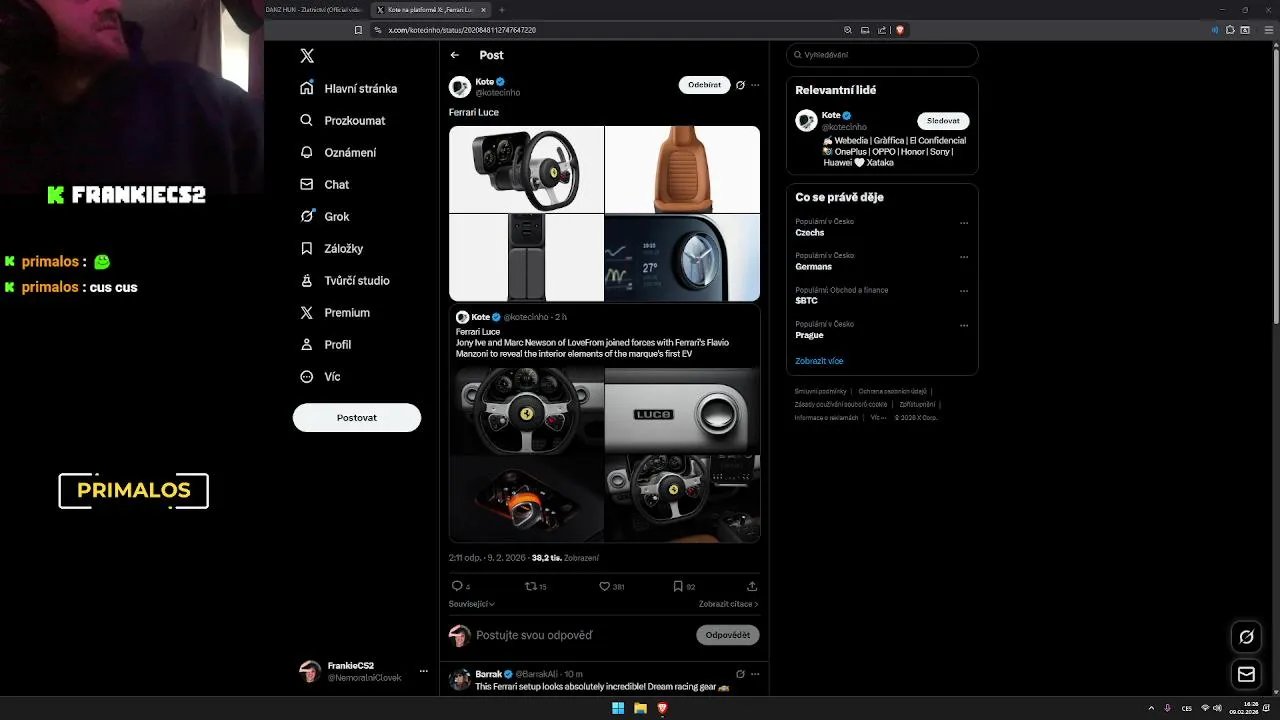Viewport: 1280px width, 720px height.
Task: Click page vertical scrollbar
Action: point(1275,185)
